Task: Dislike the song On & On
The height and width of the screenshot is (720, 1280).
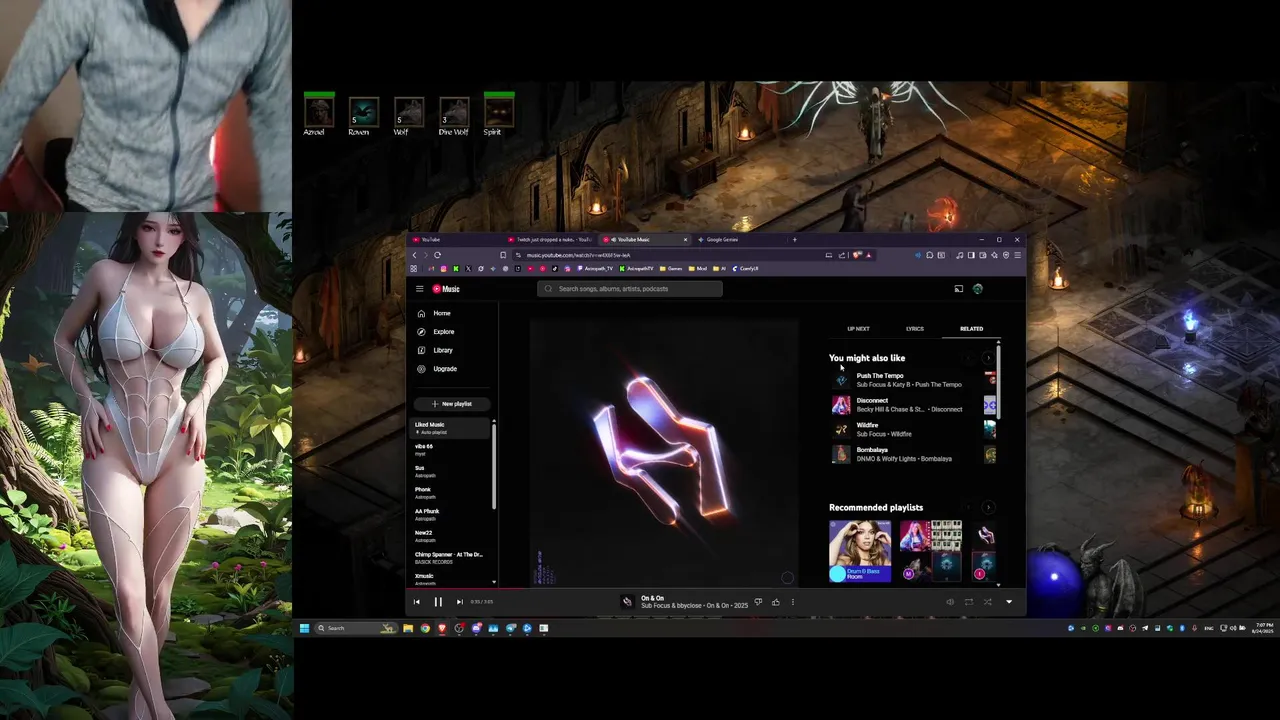Action: pyautogui.click(x=758, y=602)
